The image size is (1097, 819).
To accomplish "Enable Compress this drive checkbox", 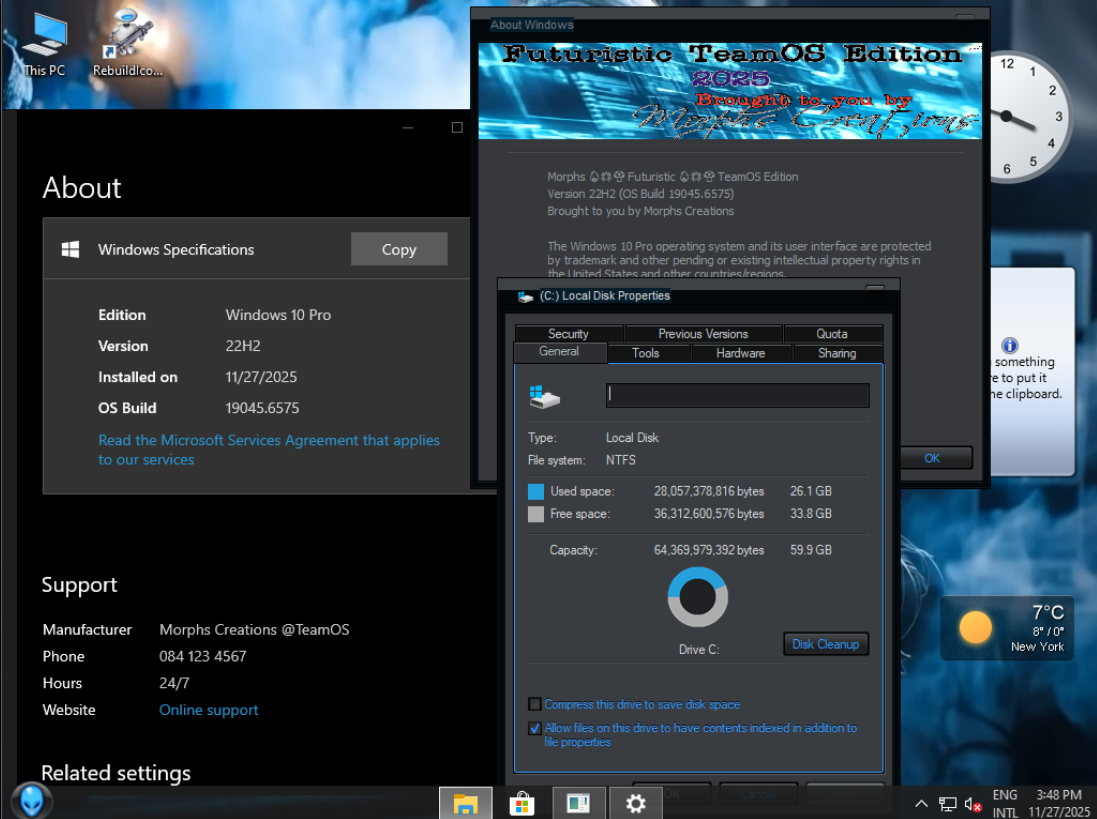I will pyautogui.click(x=535, y=704).
